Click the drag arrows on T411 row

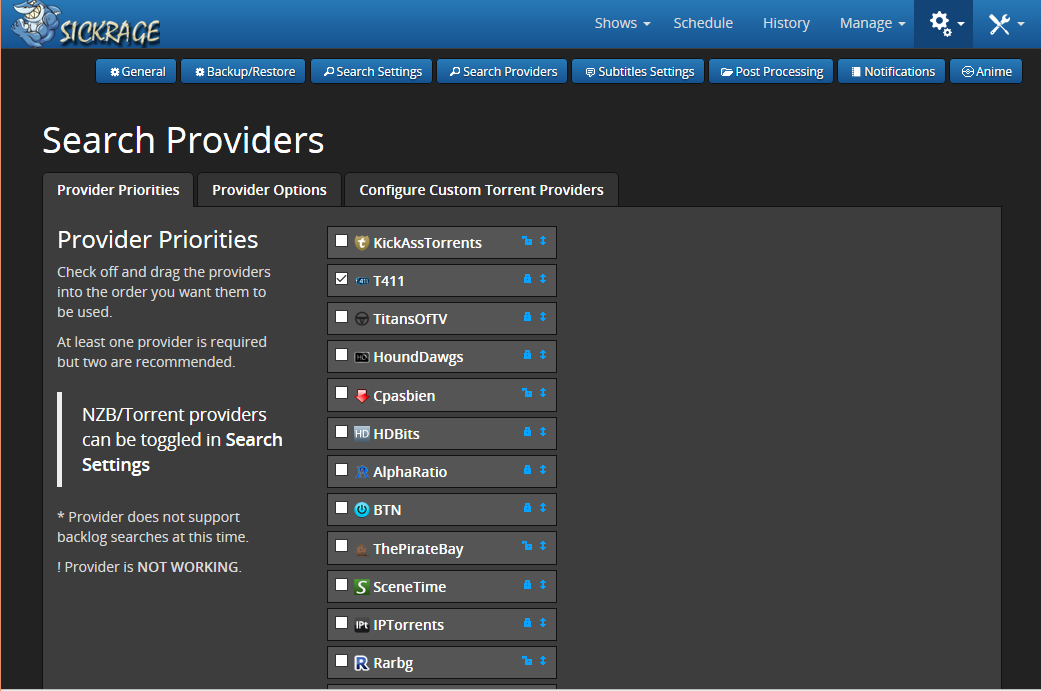(543, 280)
